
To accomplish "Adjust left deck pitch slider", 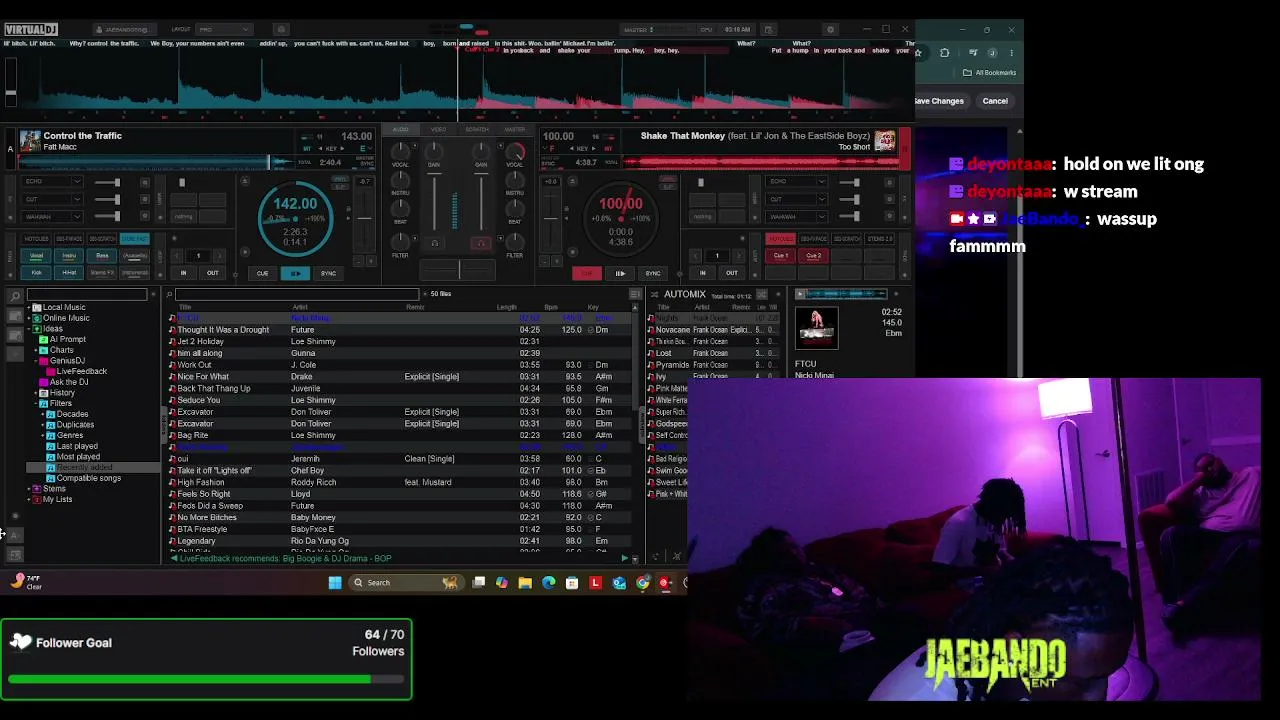I will click(x=365, y=218).
